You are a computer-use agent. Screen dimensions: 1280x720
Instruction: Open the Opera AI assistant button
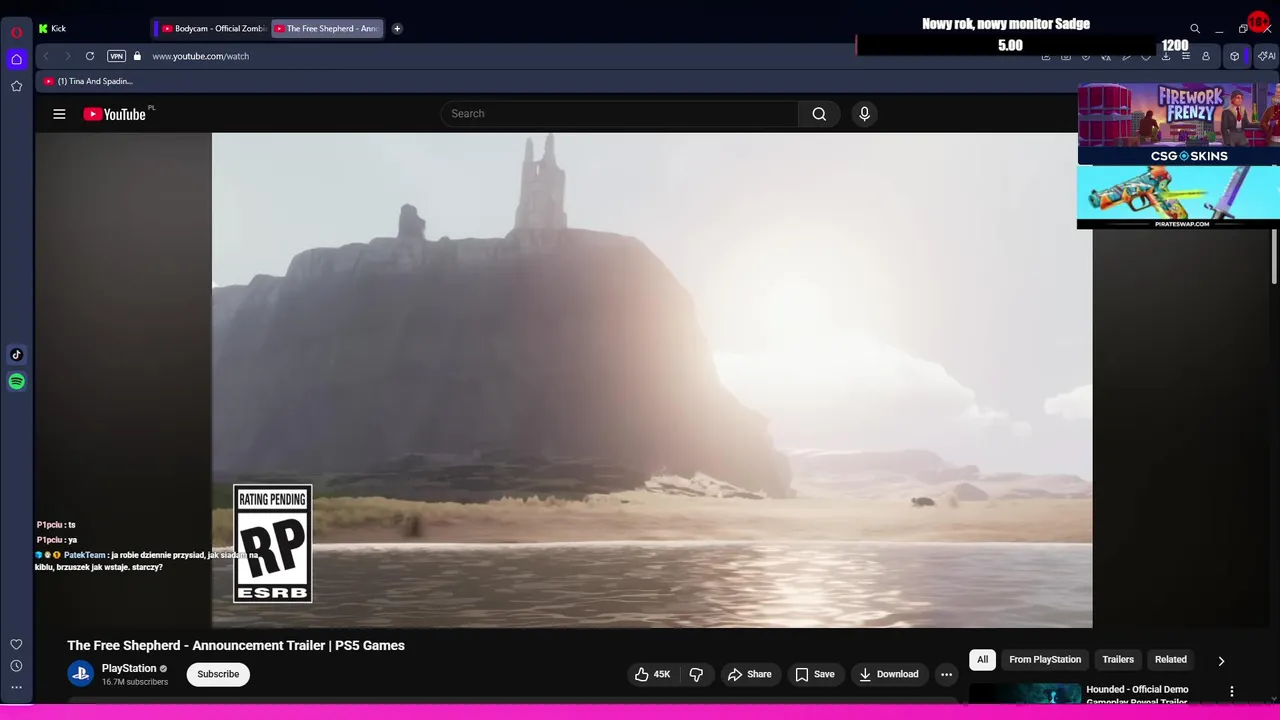click(1267, 56)
